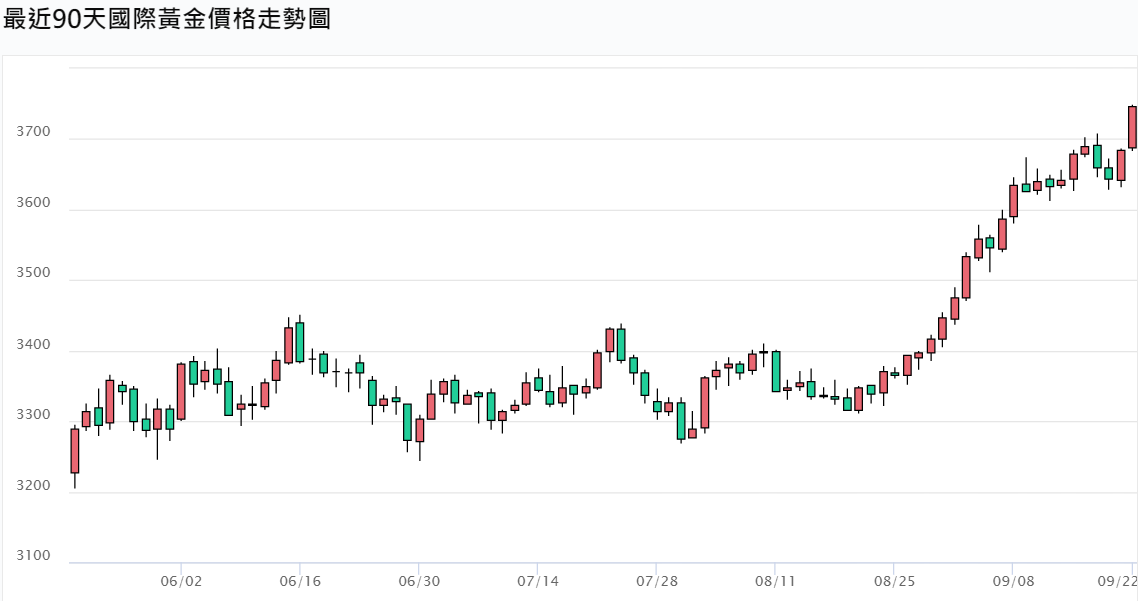Click the 3200 price axis label
The height and width of the screenshot is (601, 1138).
pos(33,486)
